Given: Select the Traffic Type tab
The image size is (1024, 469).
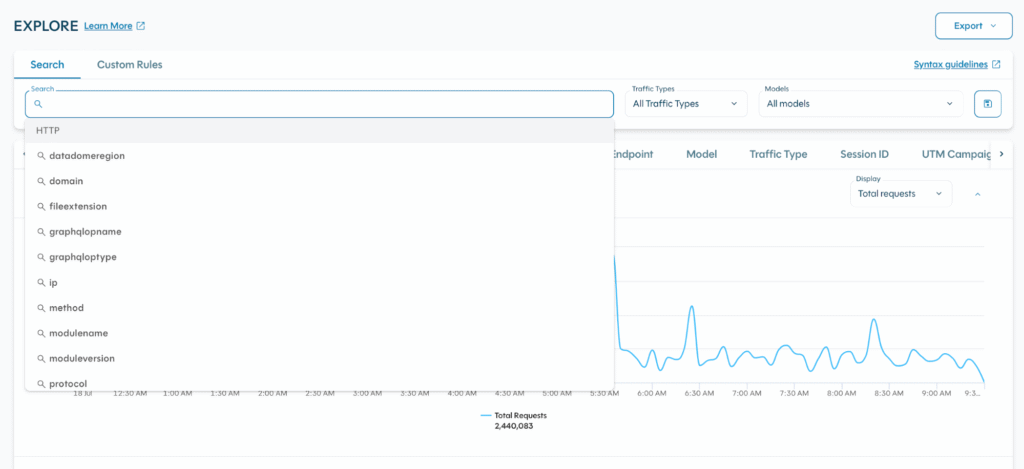Looking at the screenshot, I should coord(778,154).
